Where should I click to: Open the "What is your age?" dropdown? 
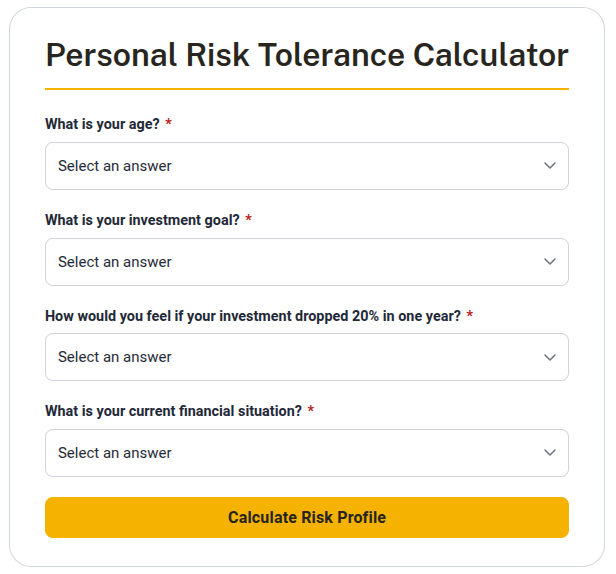(306, 166)
